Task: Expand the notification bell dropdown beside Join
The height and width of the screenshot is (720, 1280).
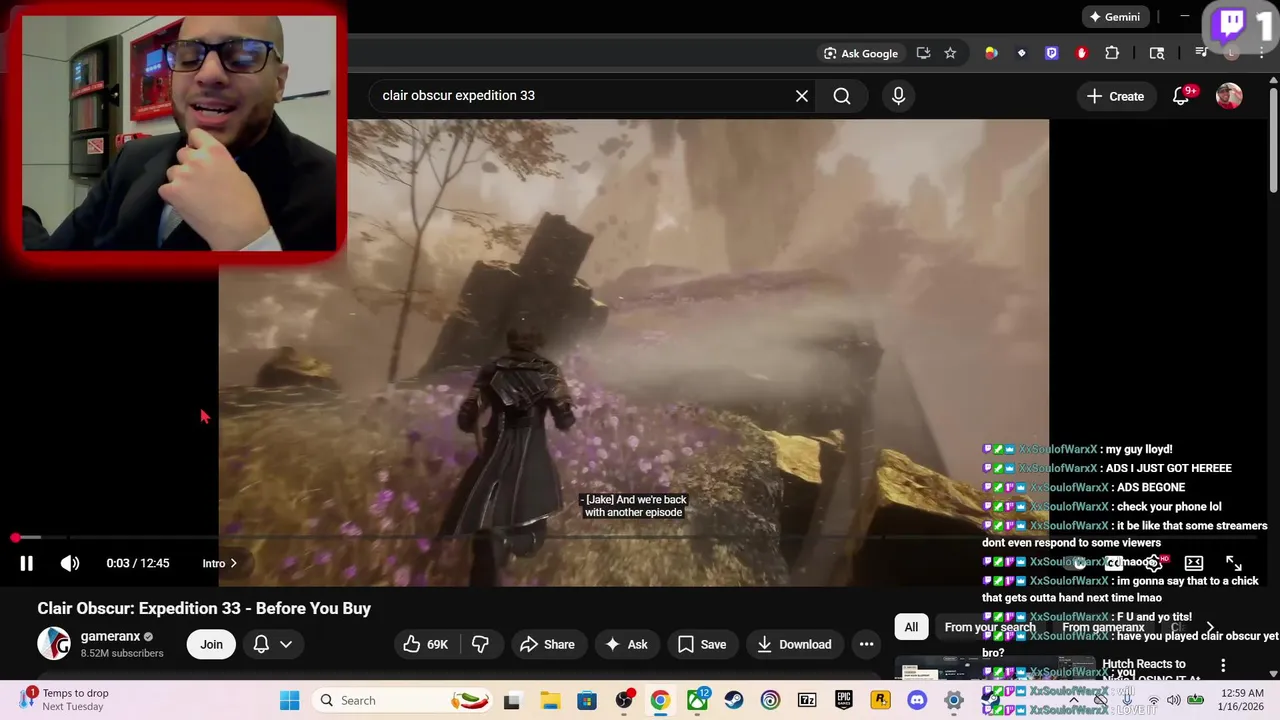Action: pos(273,644)
